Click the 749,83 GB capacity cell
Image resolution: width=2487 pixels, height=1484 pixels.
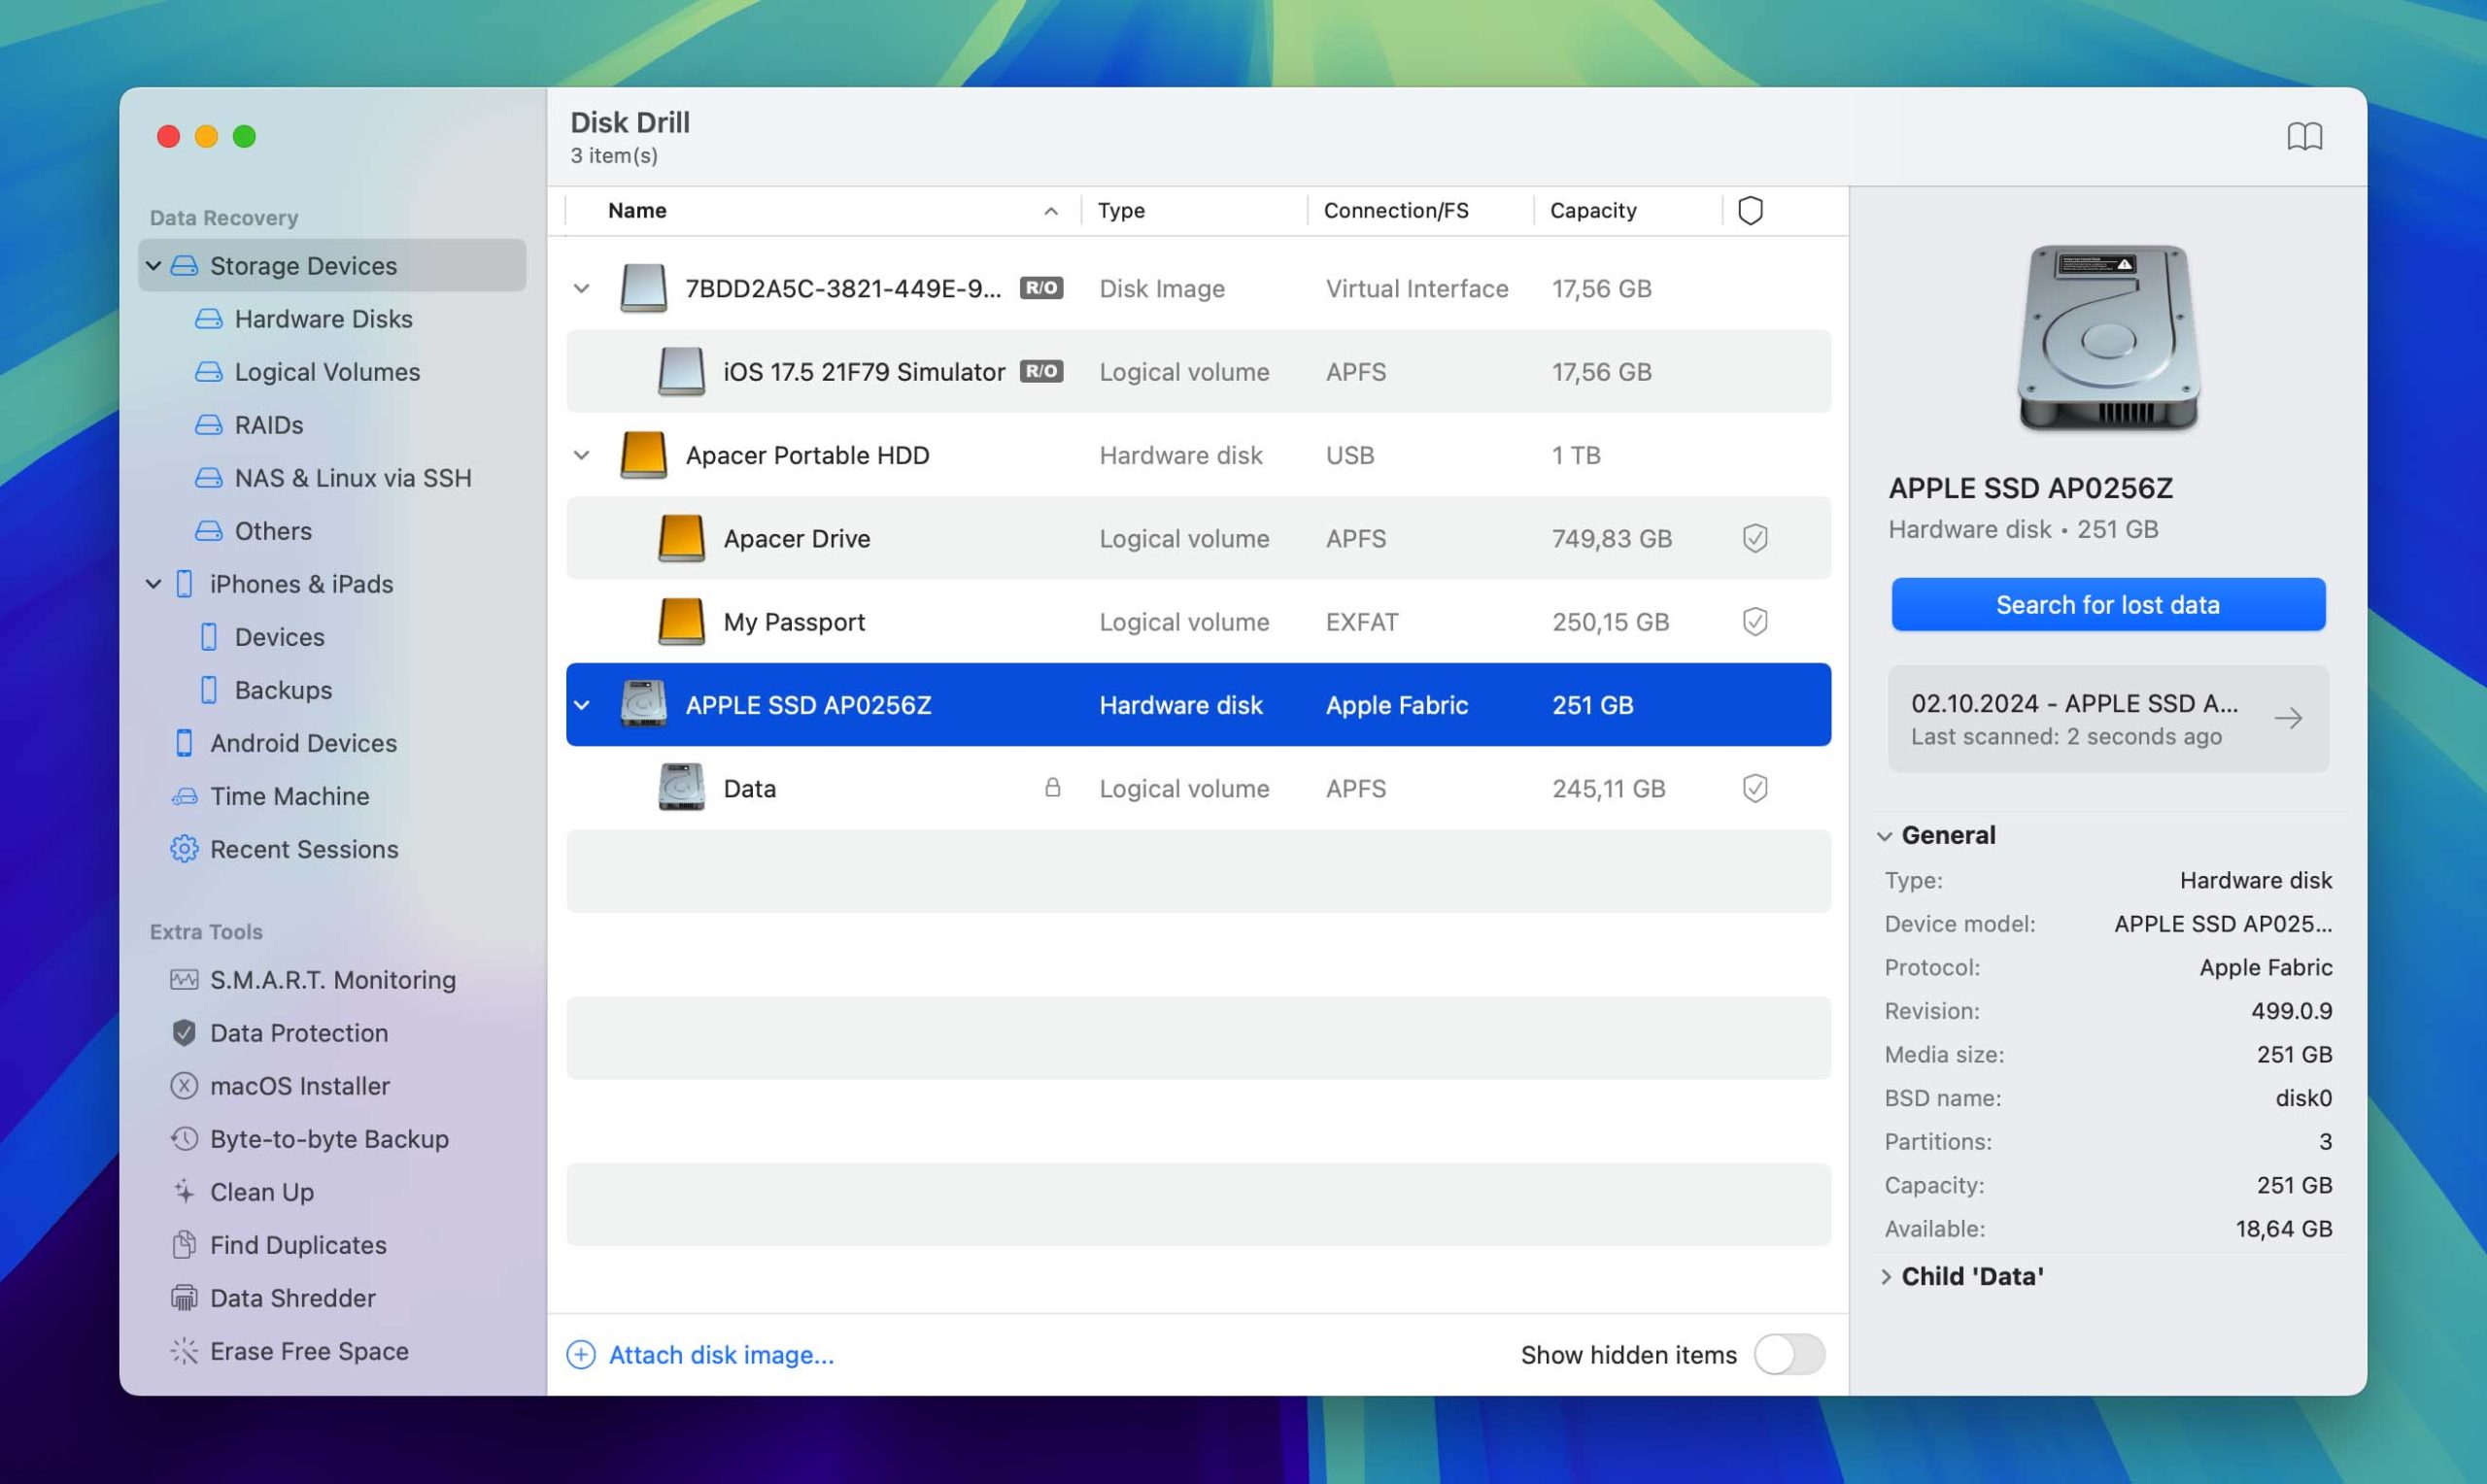pyautogui.click(x=1611, y=539)
